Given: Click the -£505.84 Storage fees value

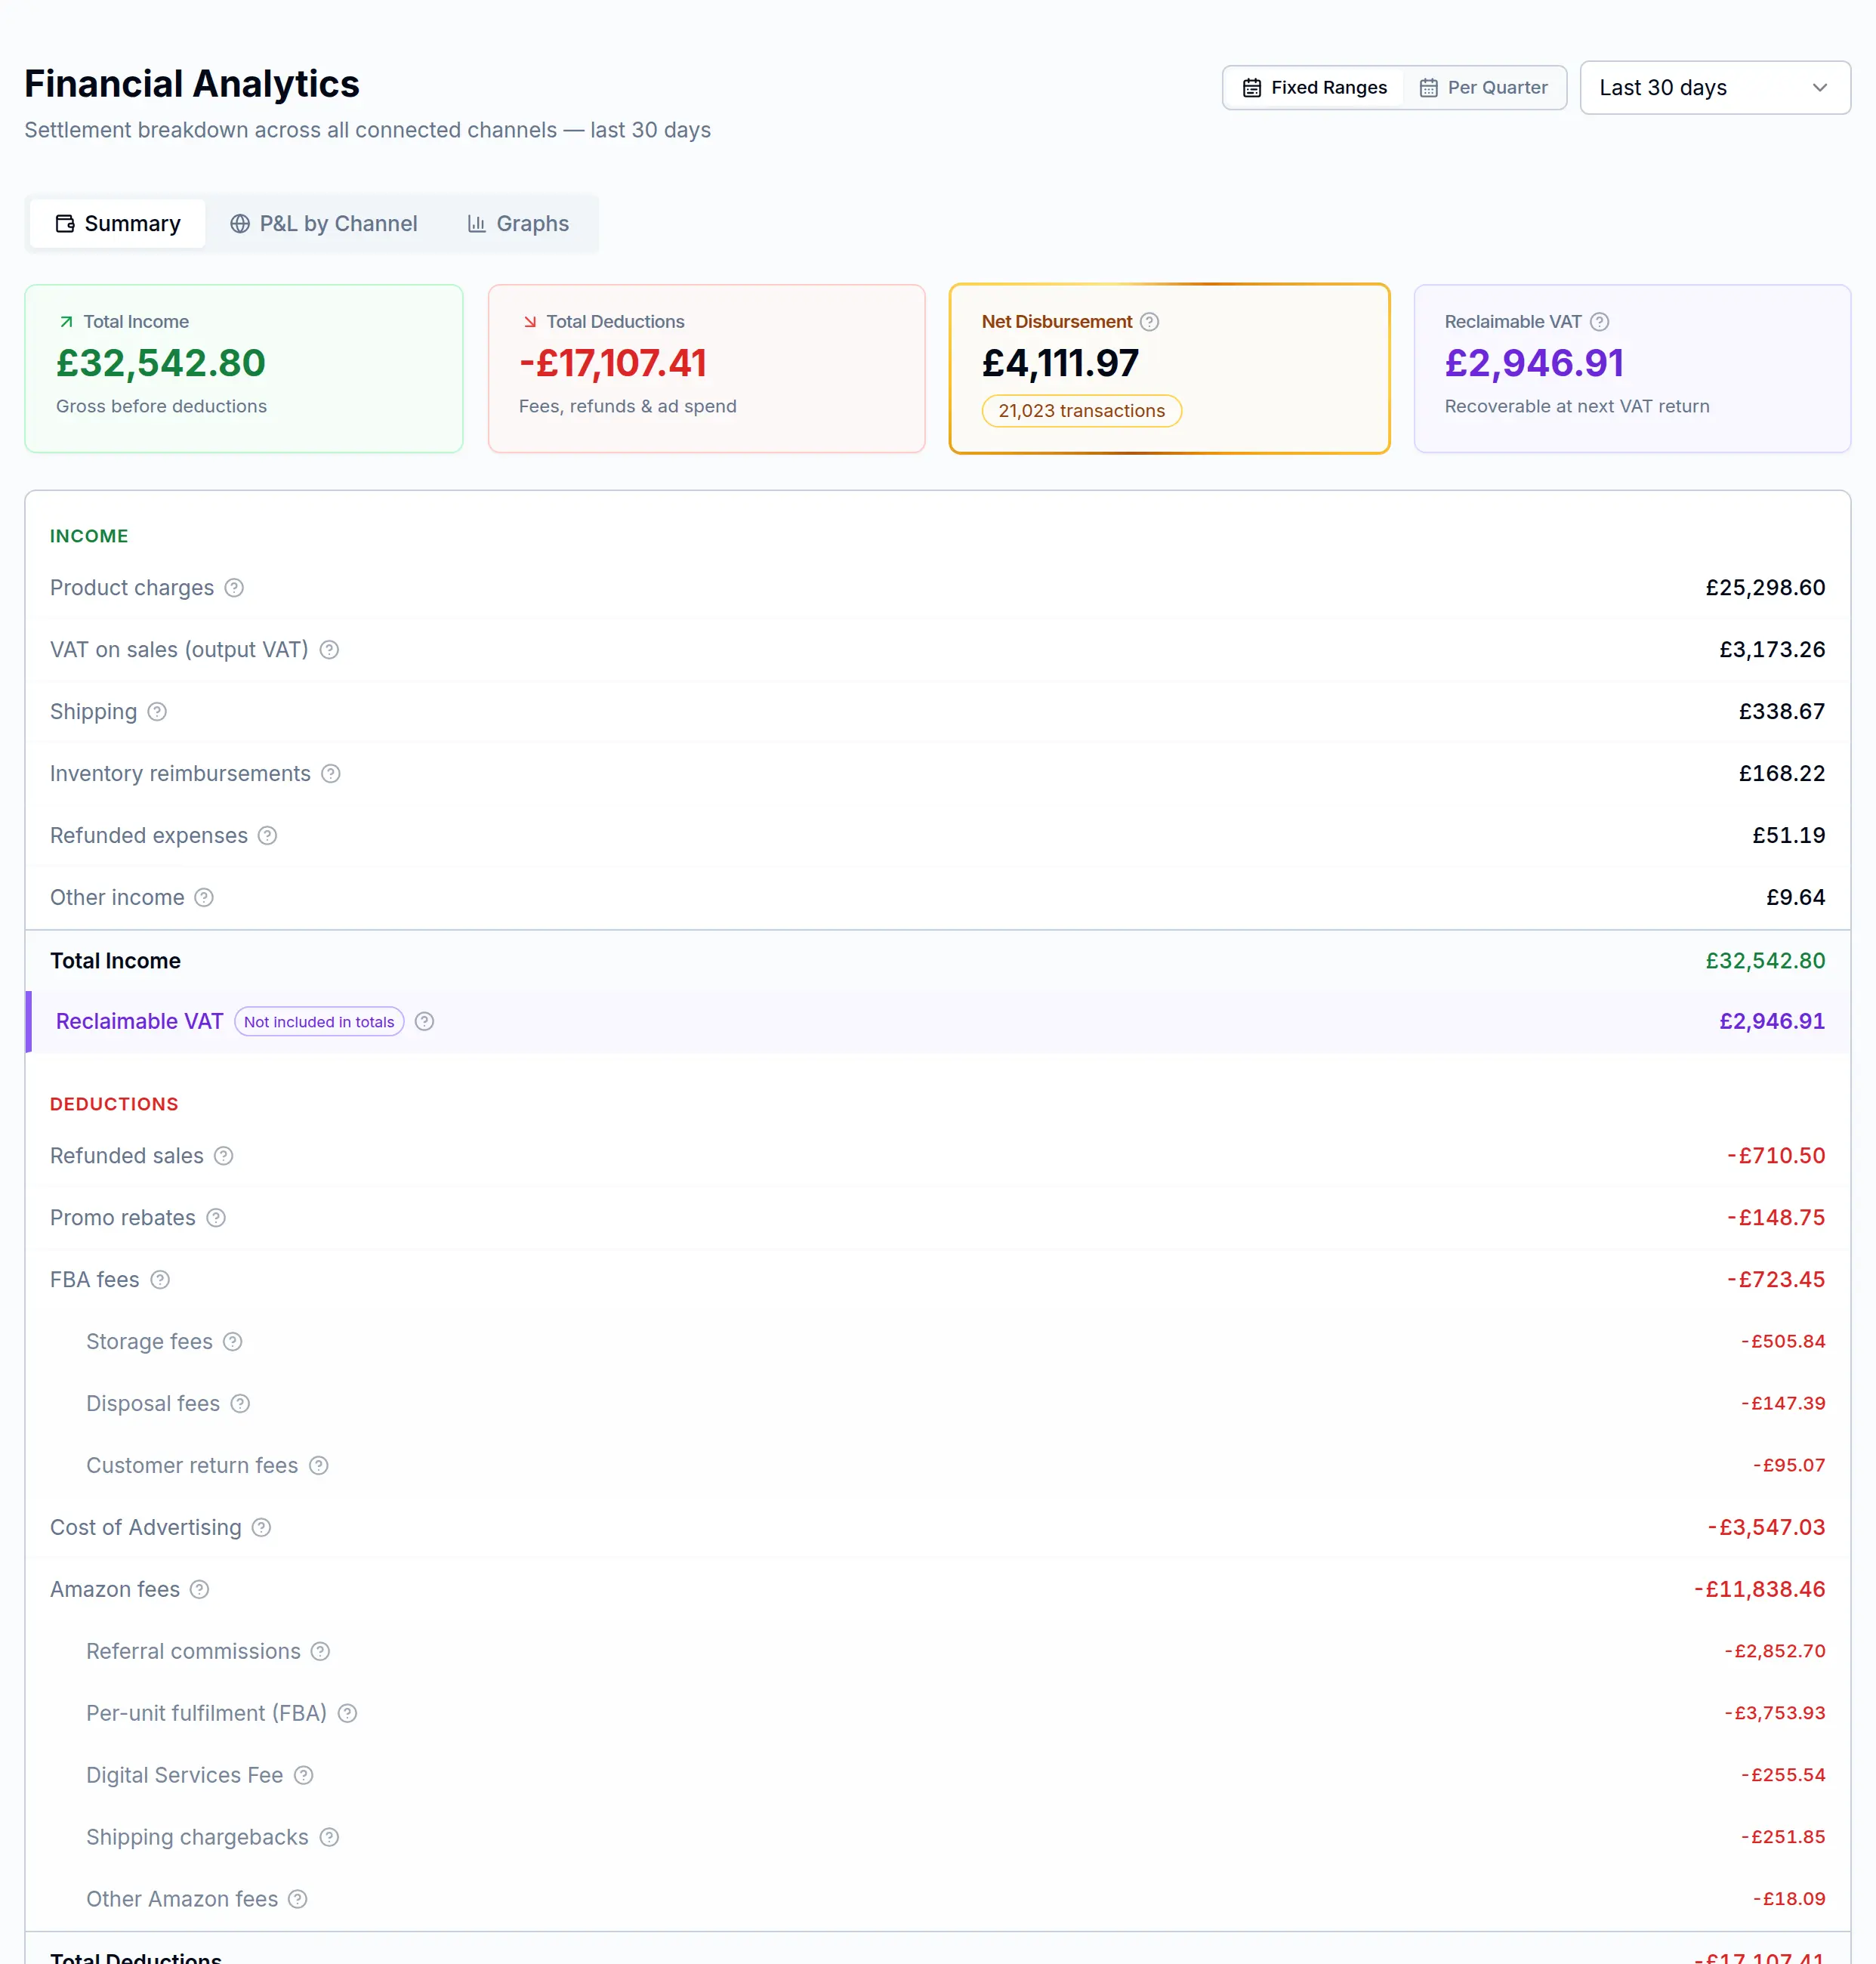Looking at the screenshot, I should click(x=1783, y=1342).
